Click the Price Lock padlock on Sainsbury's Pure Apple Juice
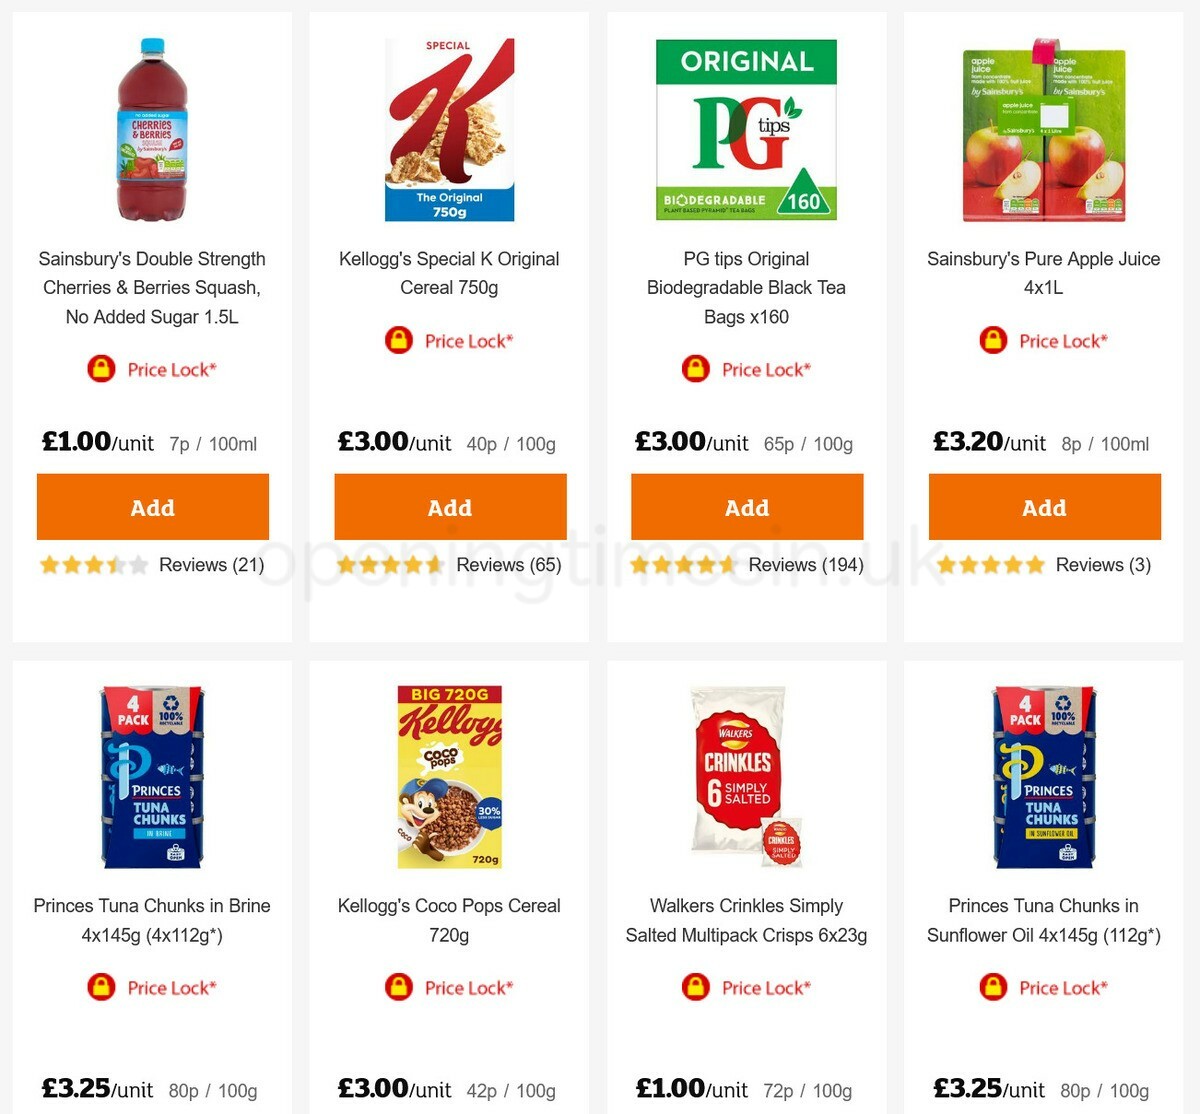The image size is (1200, 1114). 991,340
